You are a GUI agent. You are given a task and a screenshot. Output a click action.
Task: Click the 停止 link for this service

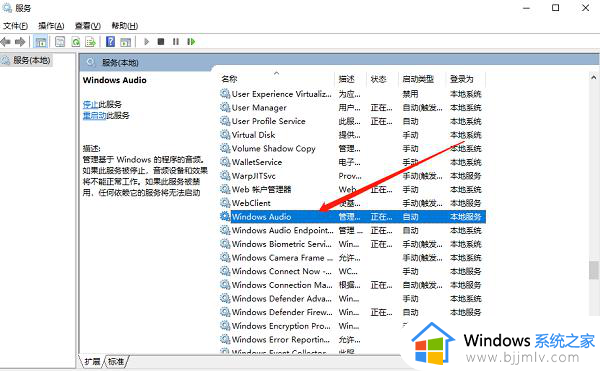coord(91,104)
